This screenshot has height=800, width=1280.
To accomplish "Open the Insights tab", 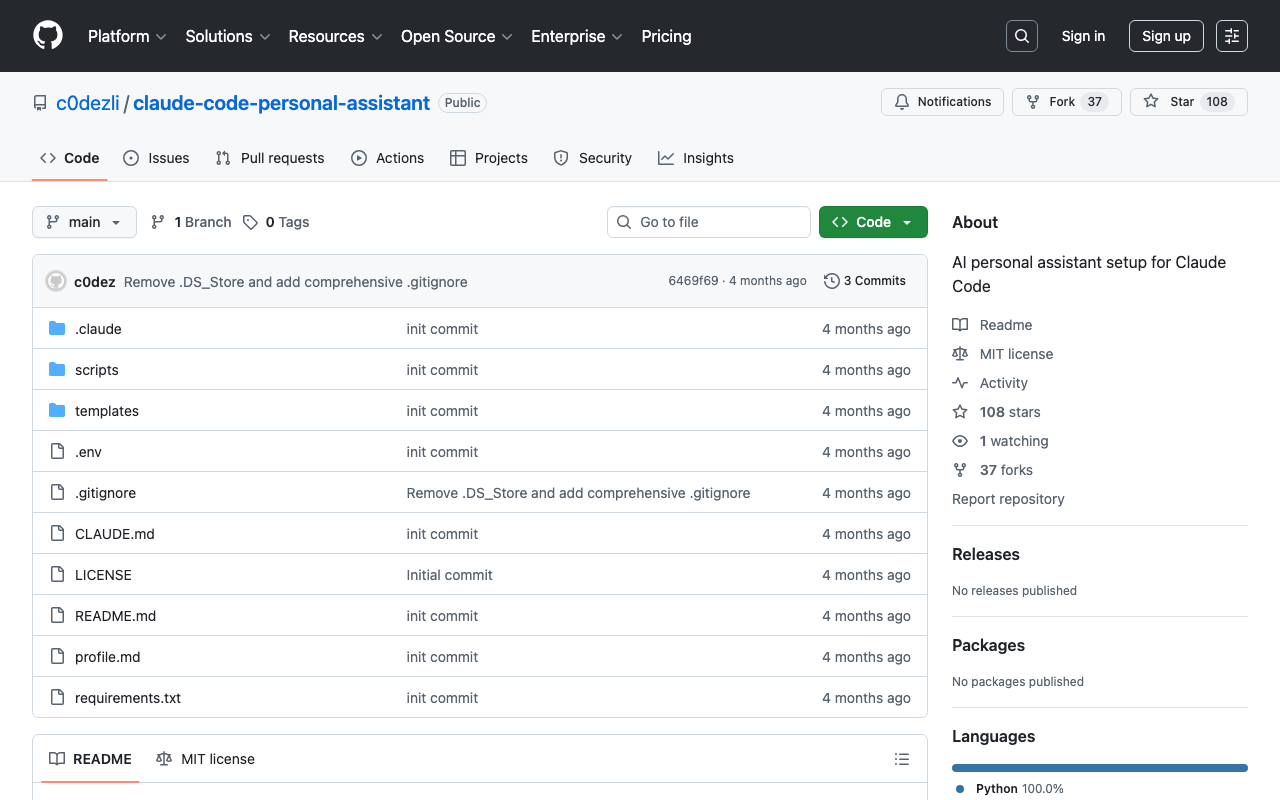I will [696, 158].
